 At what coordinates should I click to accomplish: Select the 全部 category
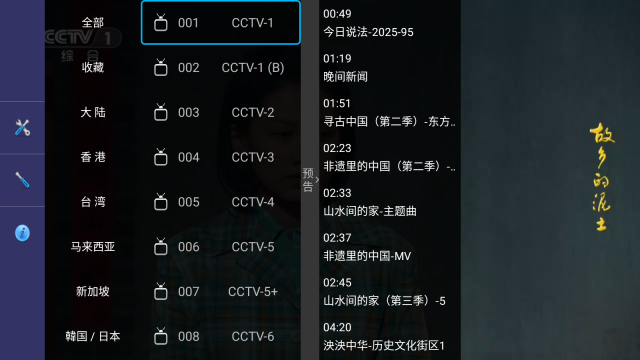(93, 22)
